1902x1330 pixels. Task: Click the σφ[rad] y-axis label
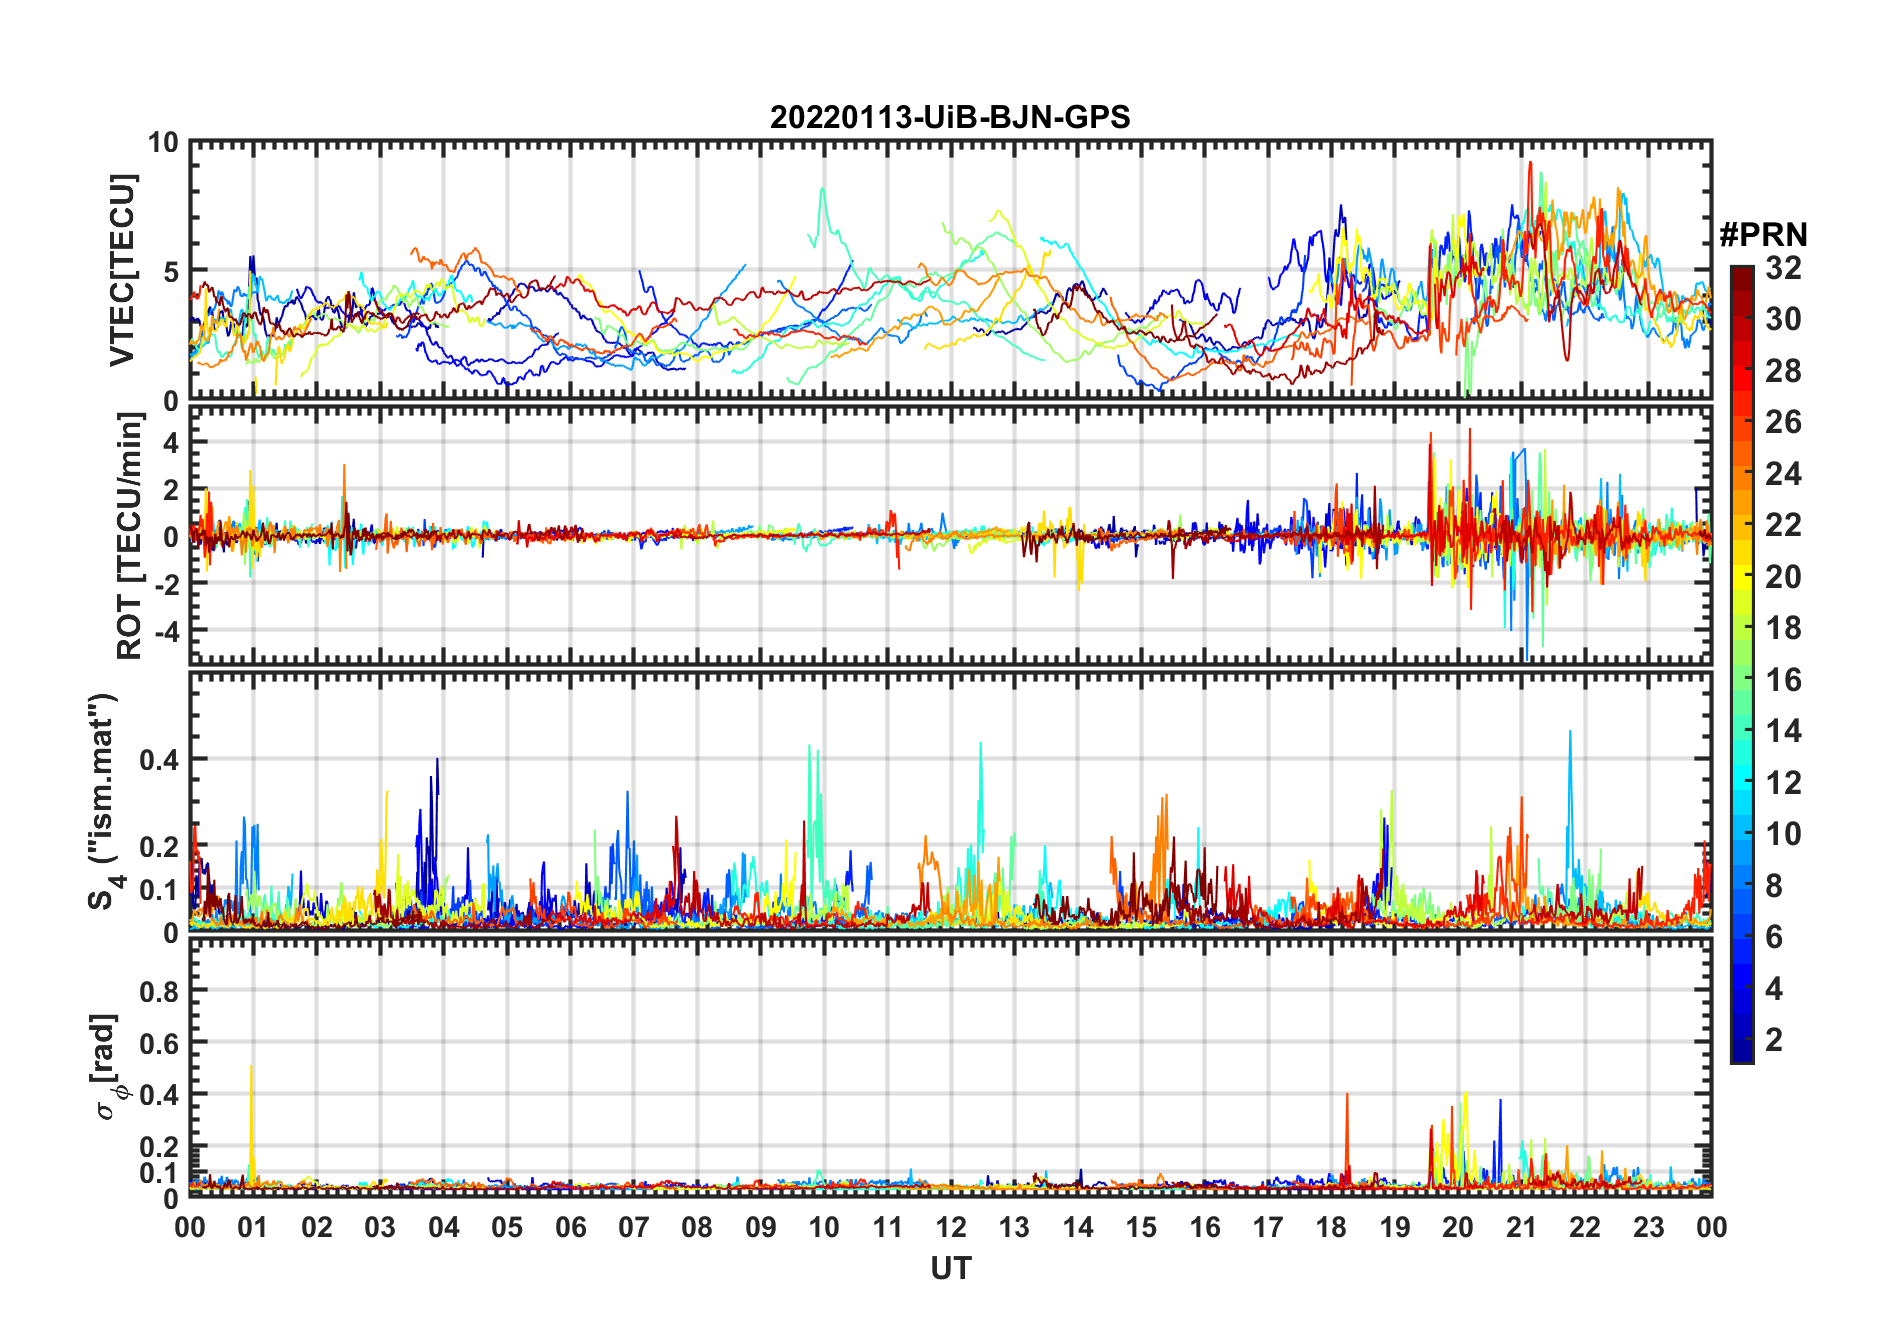click(107, 1067)
